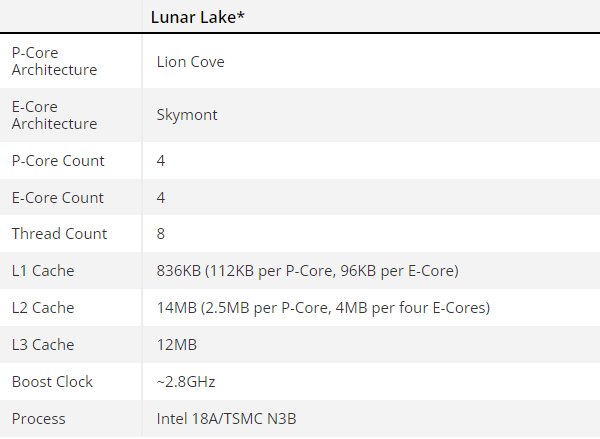The width and height of the screenshot is (600, 439).
Task: Select the E-Core Architecture row label
Action: click(x=54, y=115)
